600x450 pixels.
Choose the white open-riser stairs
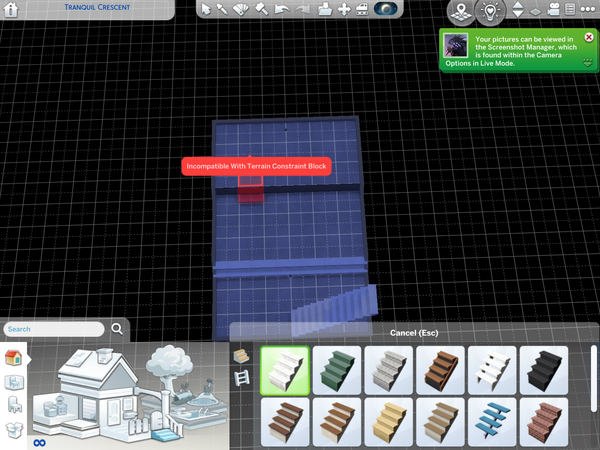point(492,370)
